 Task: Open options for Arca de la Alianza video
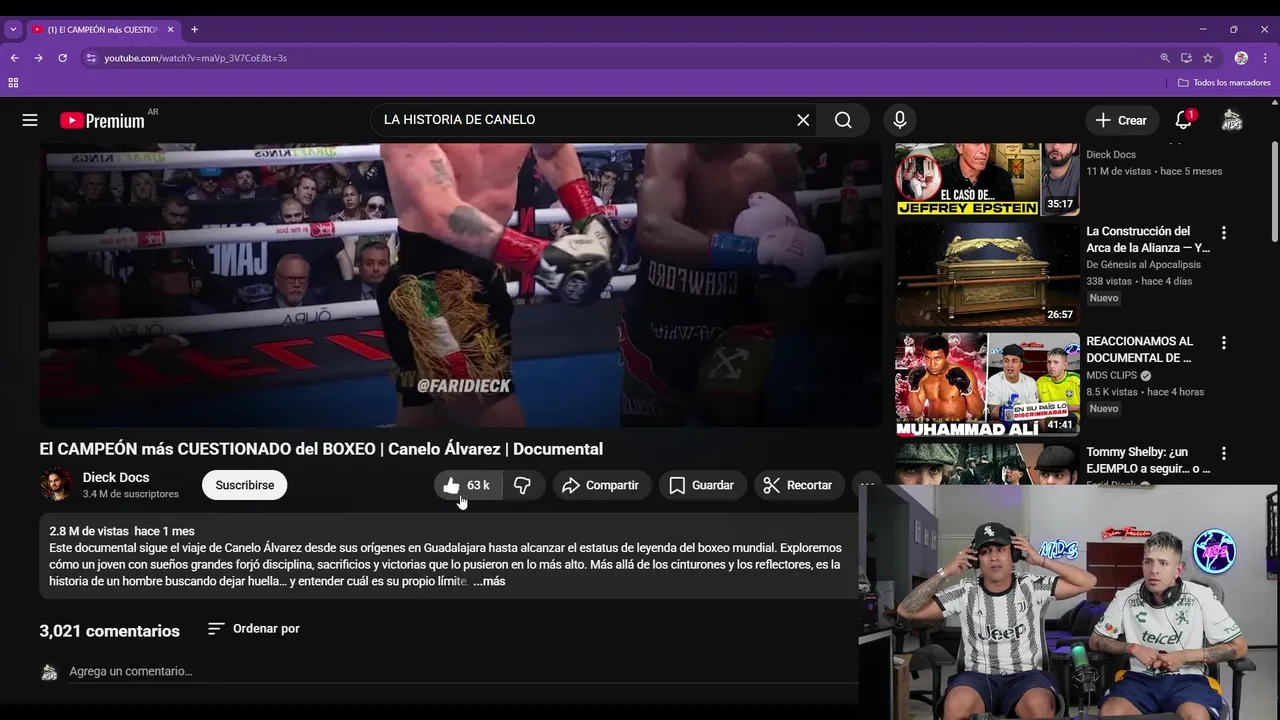(x=1223, y=233)
